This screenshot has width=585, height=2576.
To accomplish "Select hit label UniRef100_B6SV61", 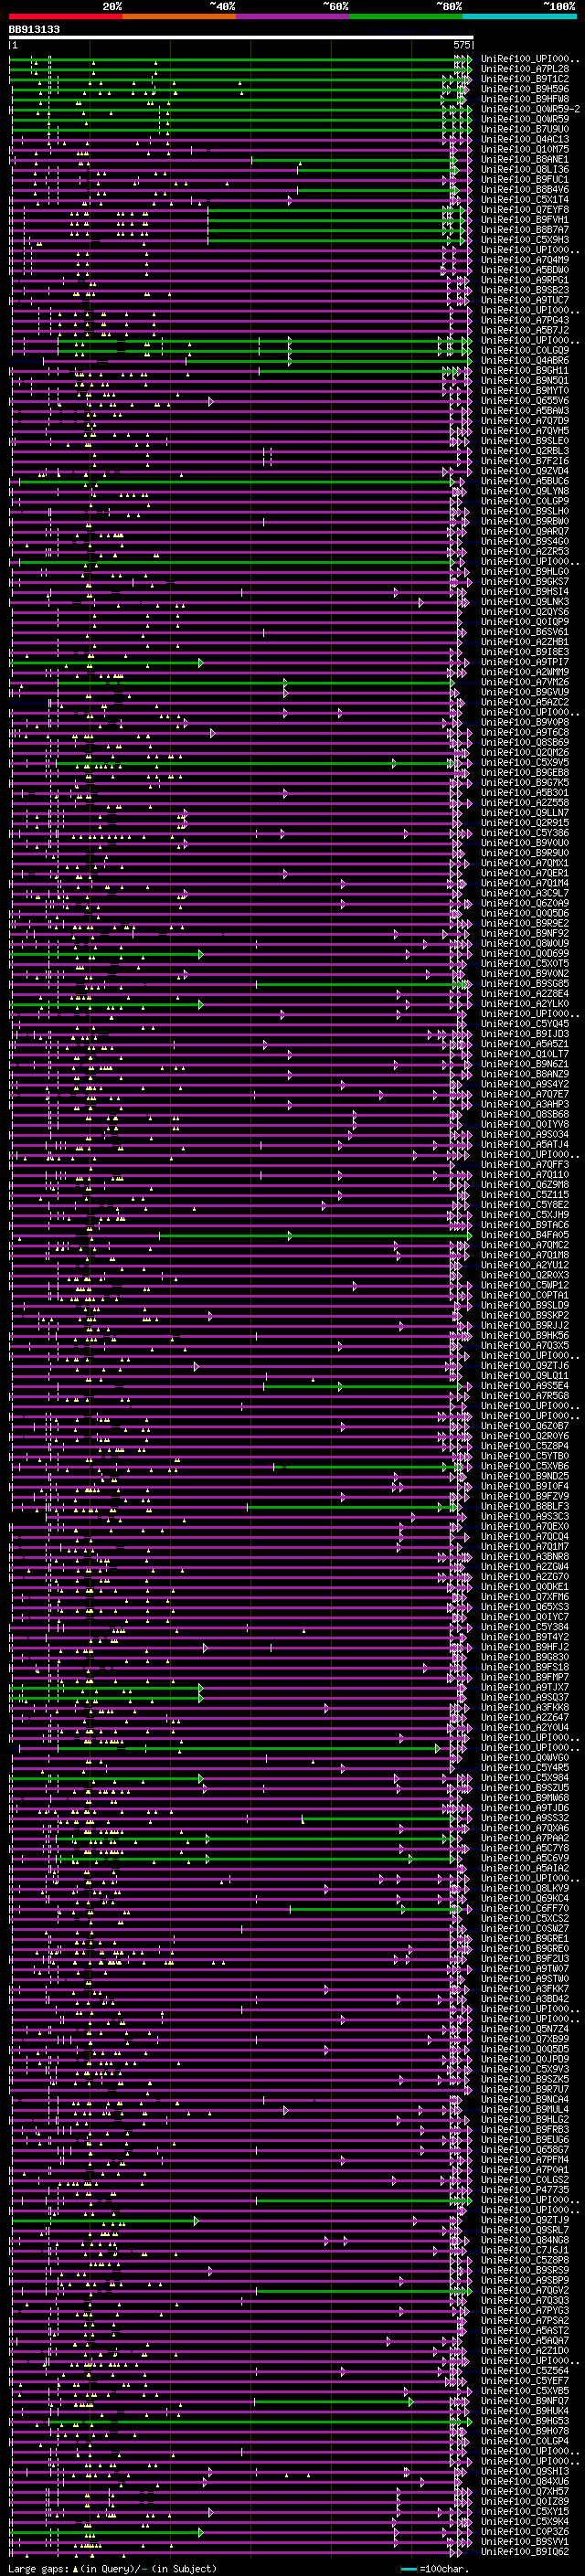I will coord(525,632).
